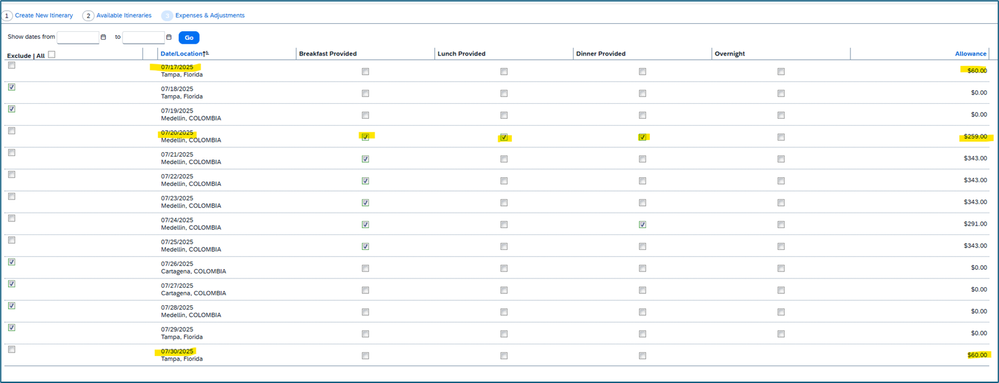
Task: Uncheck exclude for 07/18/2025 Tampa row
Action: (x=11, y=87)
